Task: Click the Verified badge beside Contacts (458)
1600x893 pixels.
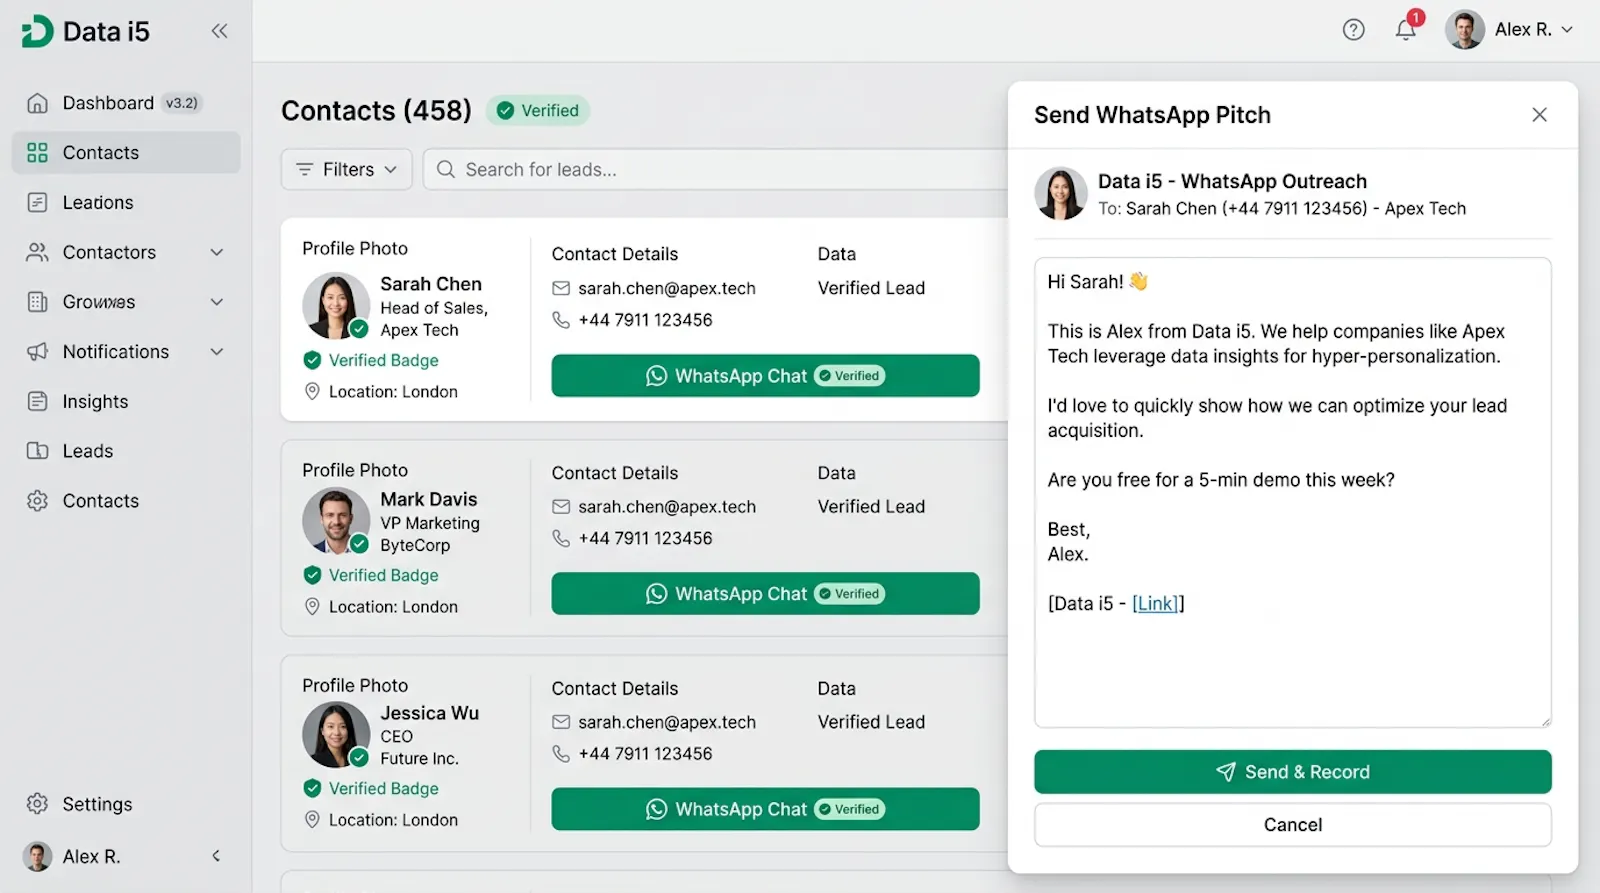Action: [x=538, y=111]
